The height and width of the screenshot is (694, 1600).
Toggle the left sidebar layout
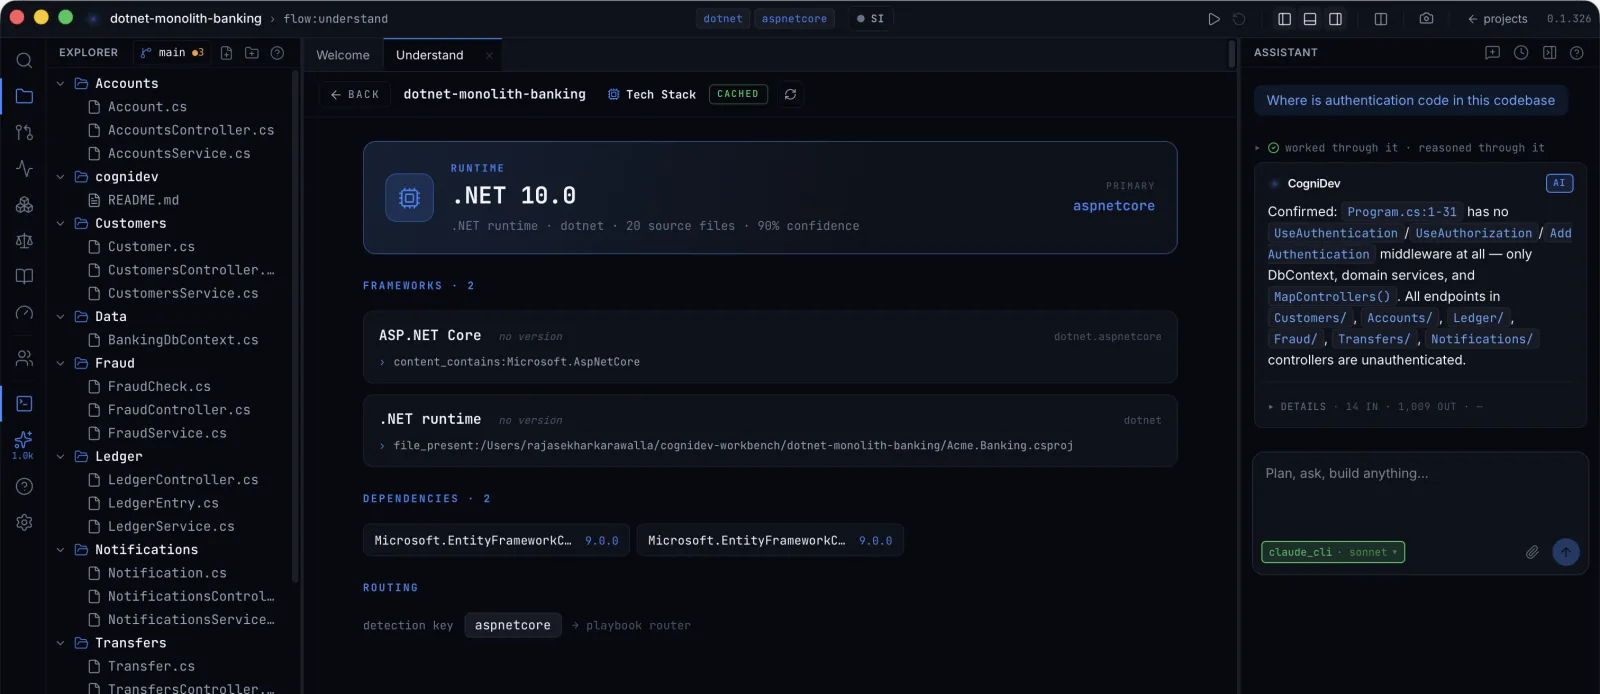pos(1285,19)
